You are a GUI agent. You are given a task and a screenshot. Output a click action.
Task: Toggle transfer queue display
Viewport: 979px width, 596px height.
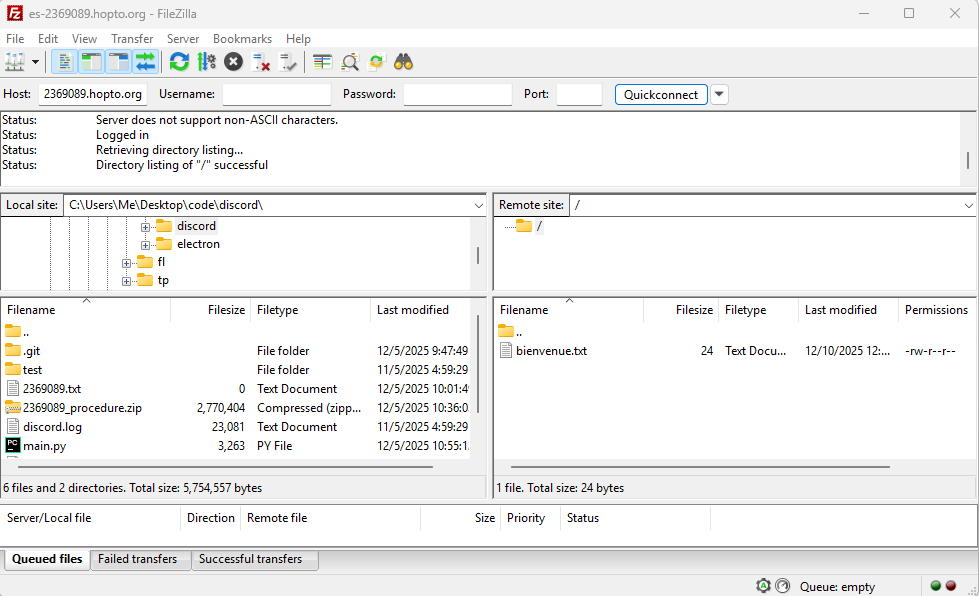tap(146, 62)
